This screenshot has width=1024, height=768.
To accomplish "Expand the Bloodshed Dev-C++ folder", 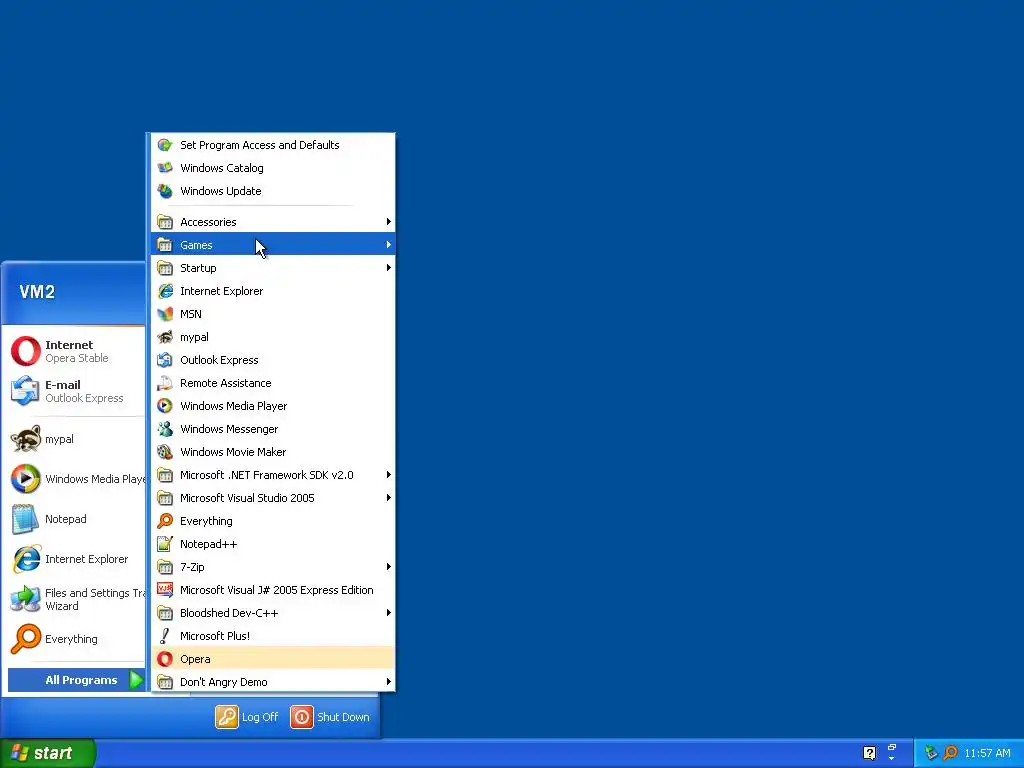I will [x=273, y=613].
